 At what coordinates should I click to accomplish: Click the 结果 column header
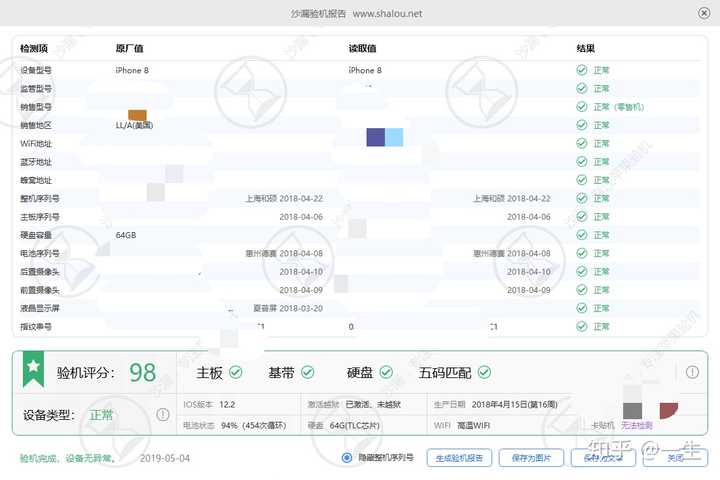pyautogui.click(x=585, y=48)
